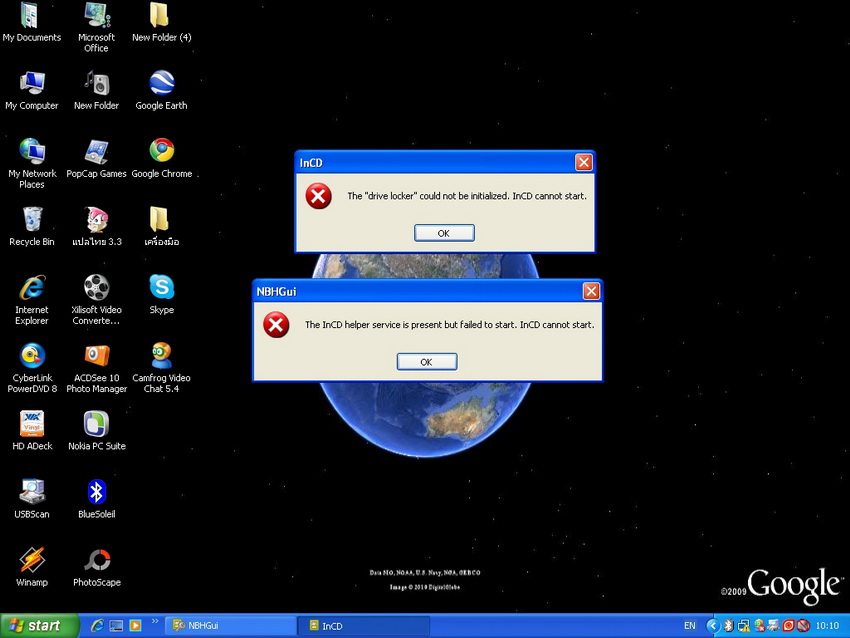Select the Google Chrome desktop icon

(x=162, y=159)
